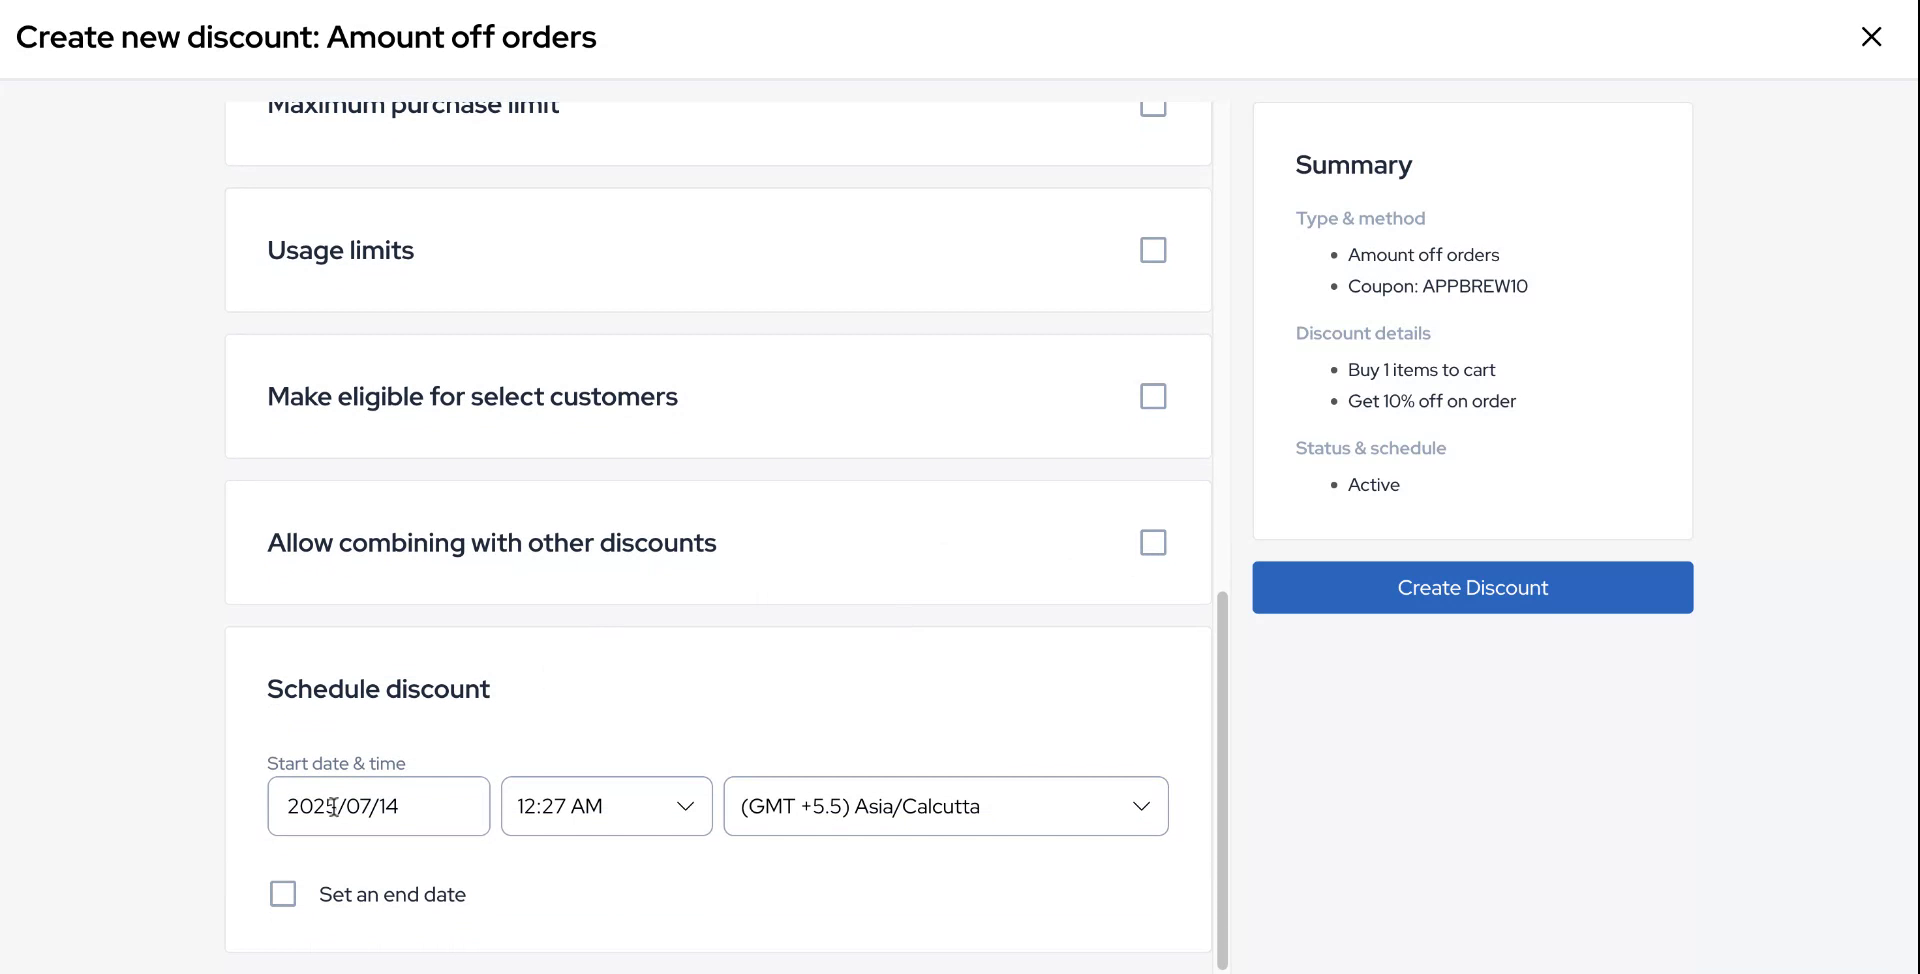Enable the Usage limits checkbox
This screenshot has height=974, width=1920.
click(1152, 249)
